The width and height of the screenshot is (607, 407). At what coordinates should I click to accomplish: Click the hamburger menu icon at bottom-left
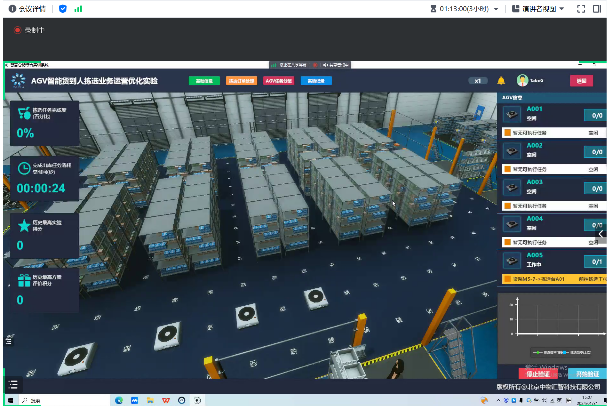click(x=12, y=385)
